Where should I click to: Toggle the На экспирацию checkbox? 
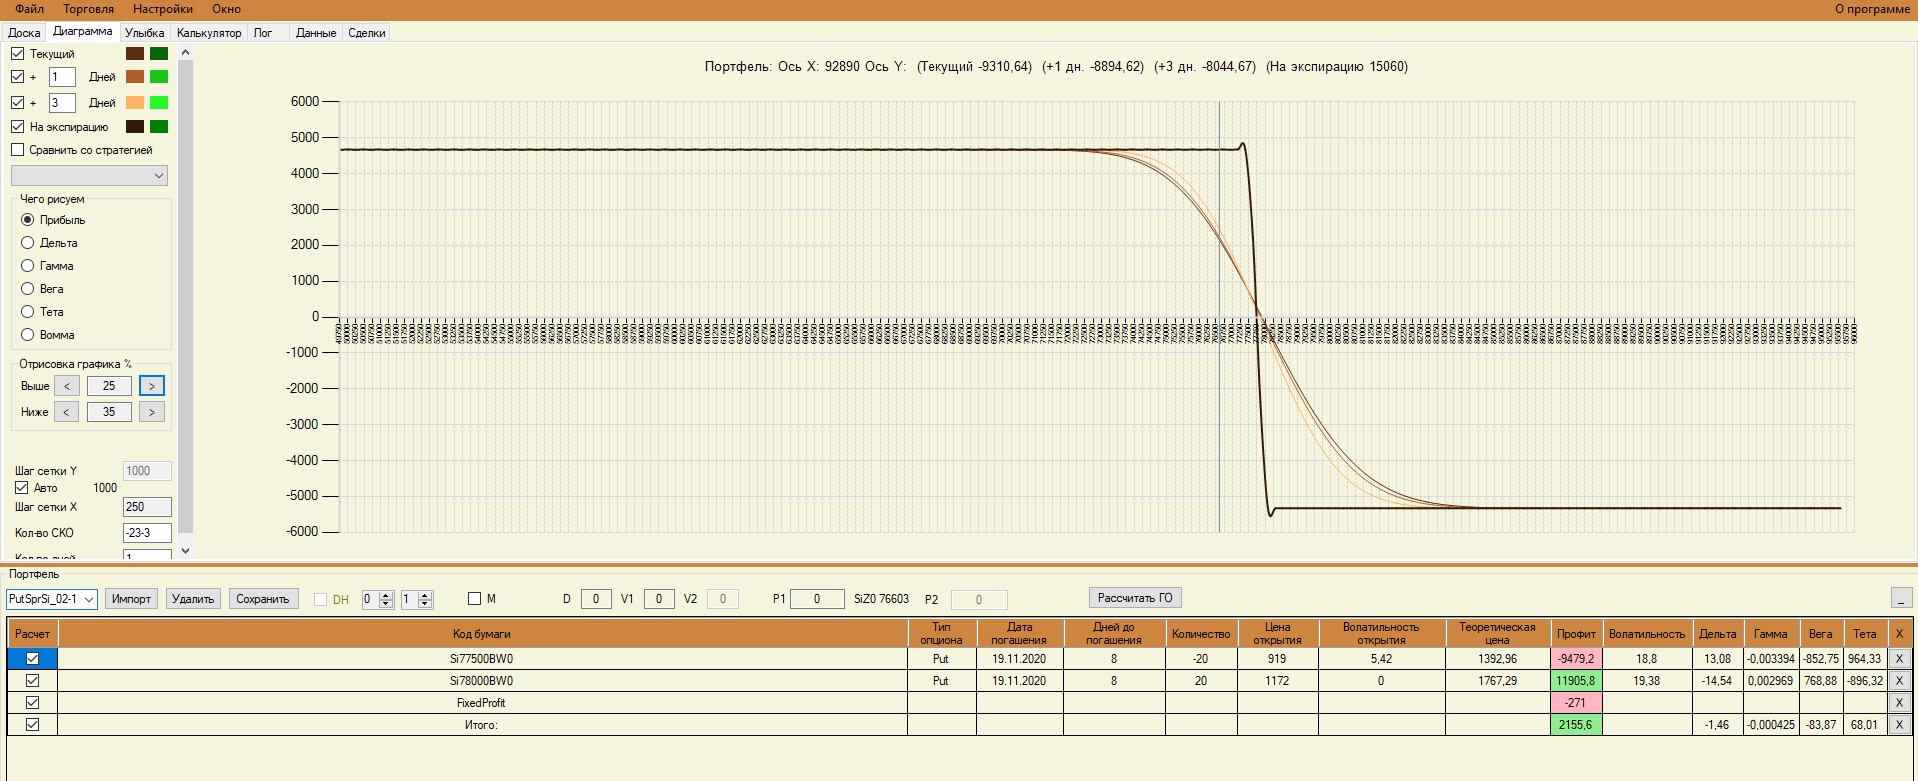[18, 127]
